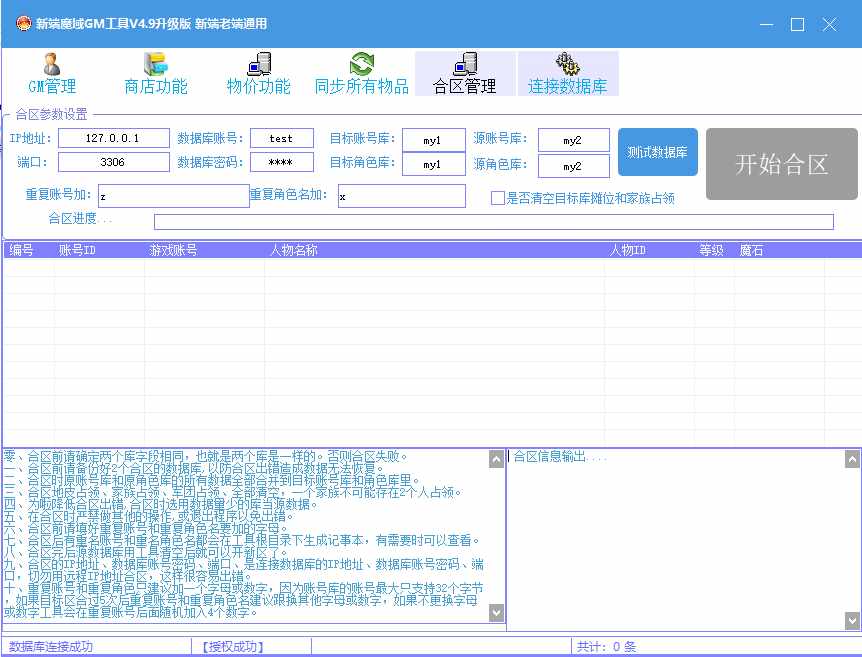Click 合区信息输出 panel scroll up arrow
862x657 pixels.
point(852,460)
